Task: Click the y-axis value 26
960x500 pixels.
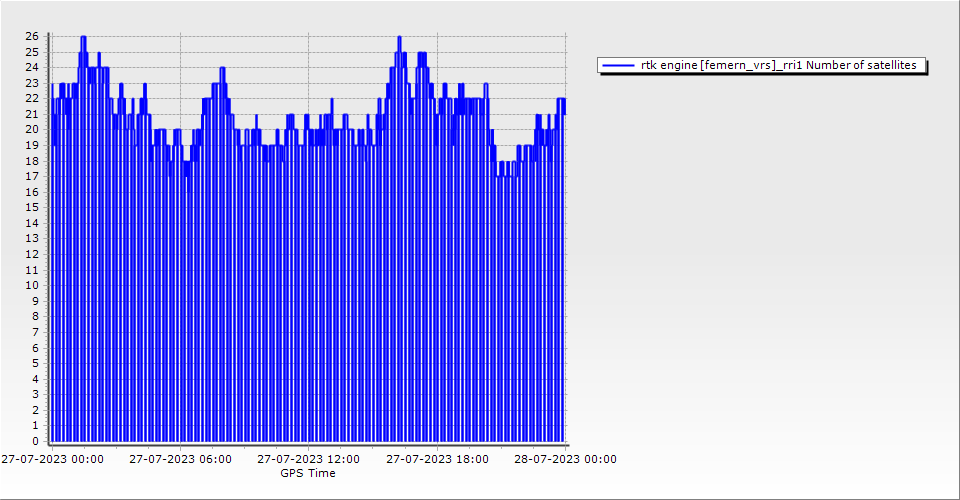Action: [32, 36]
